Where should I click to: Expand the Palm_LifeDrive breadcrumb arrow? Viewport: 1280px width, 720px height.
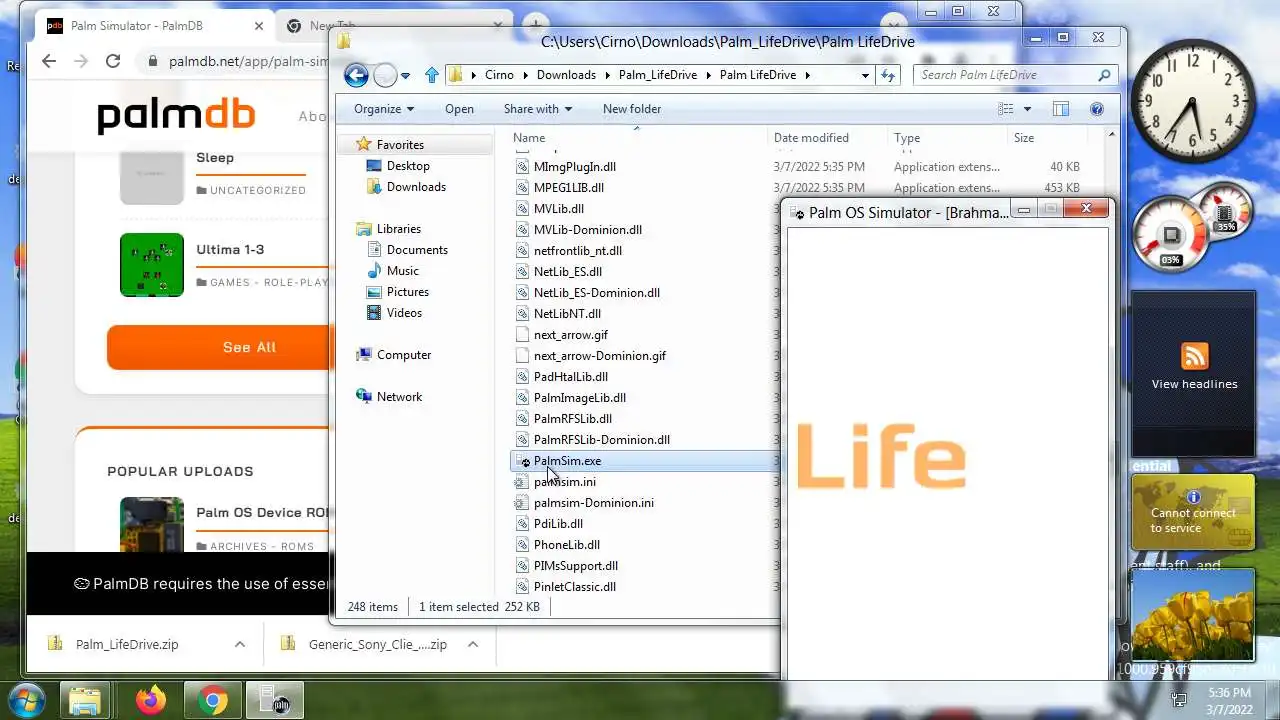711,75
